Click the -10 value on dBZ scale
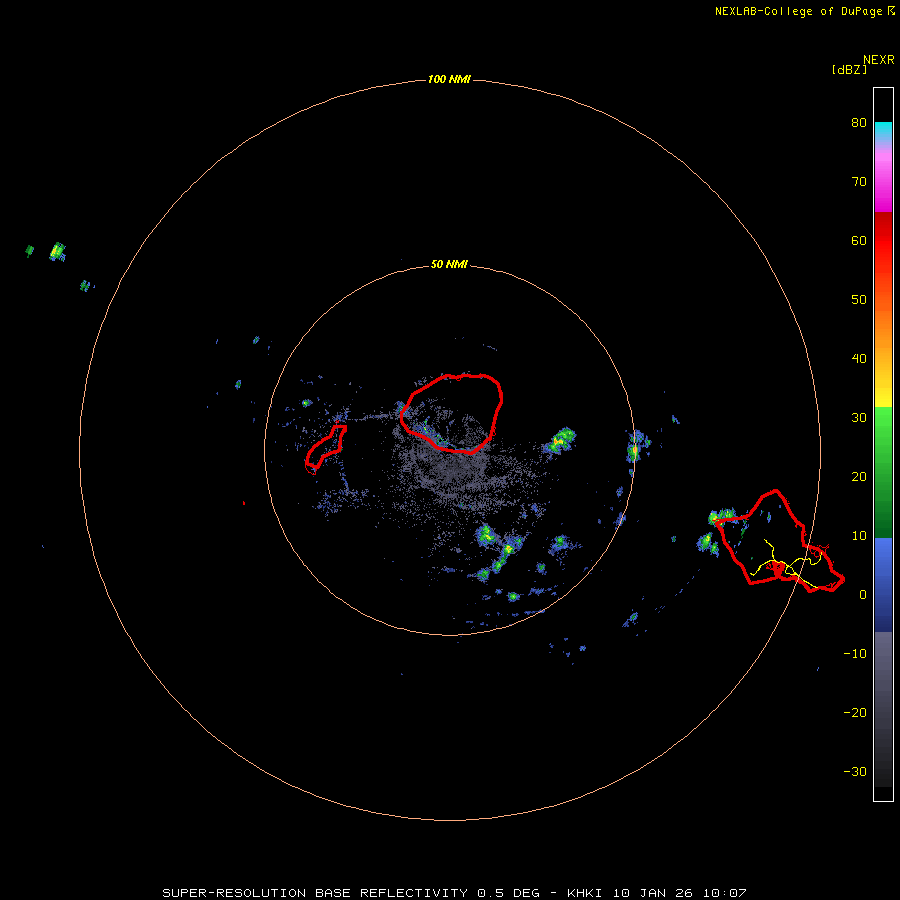 click(x=855, y=654)
